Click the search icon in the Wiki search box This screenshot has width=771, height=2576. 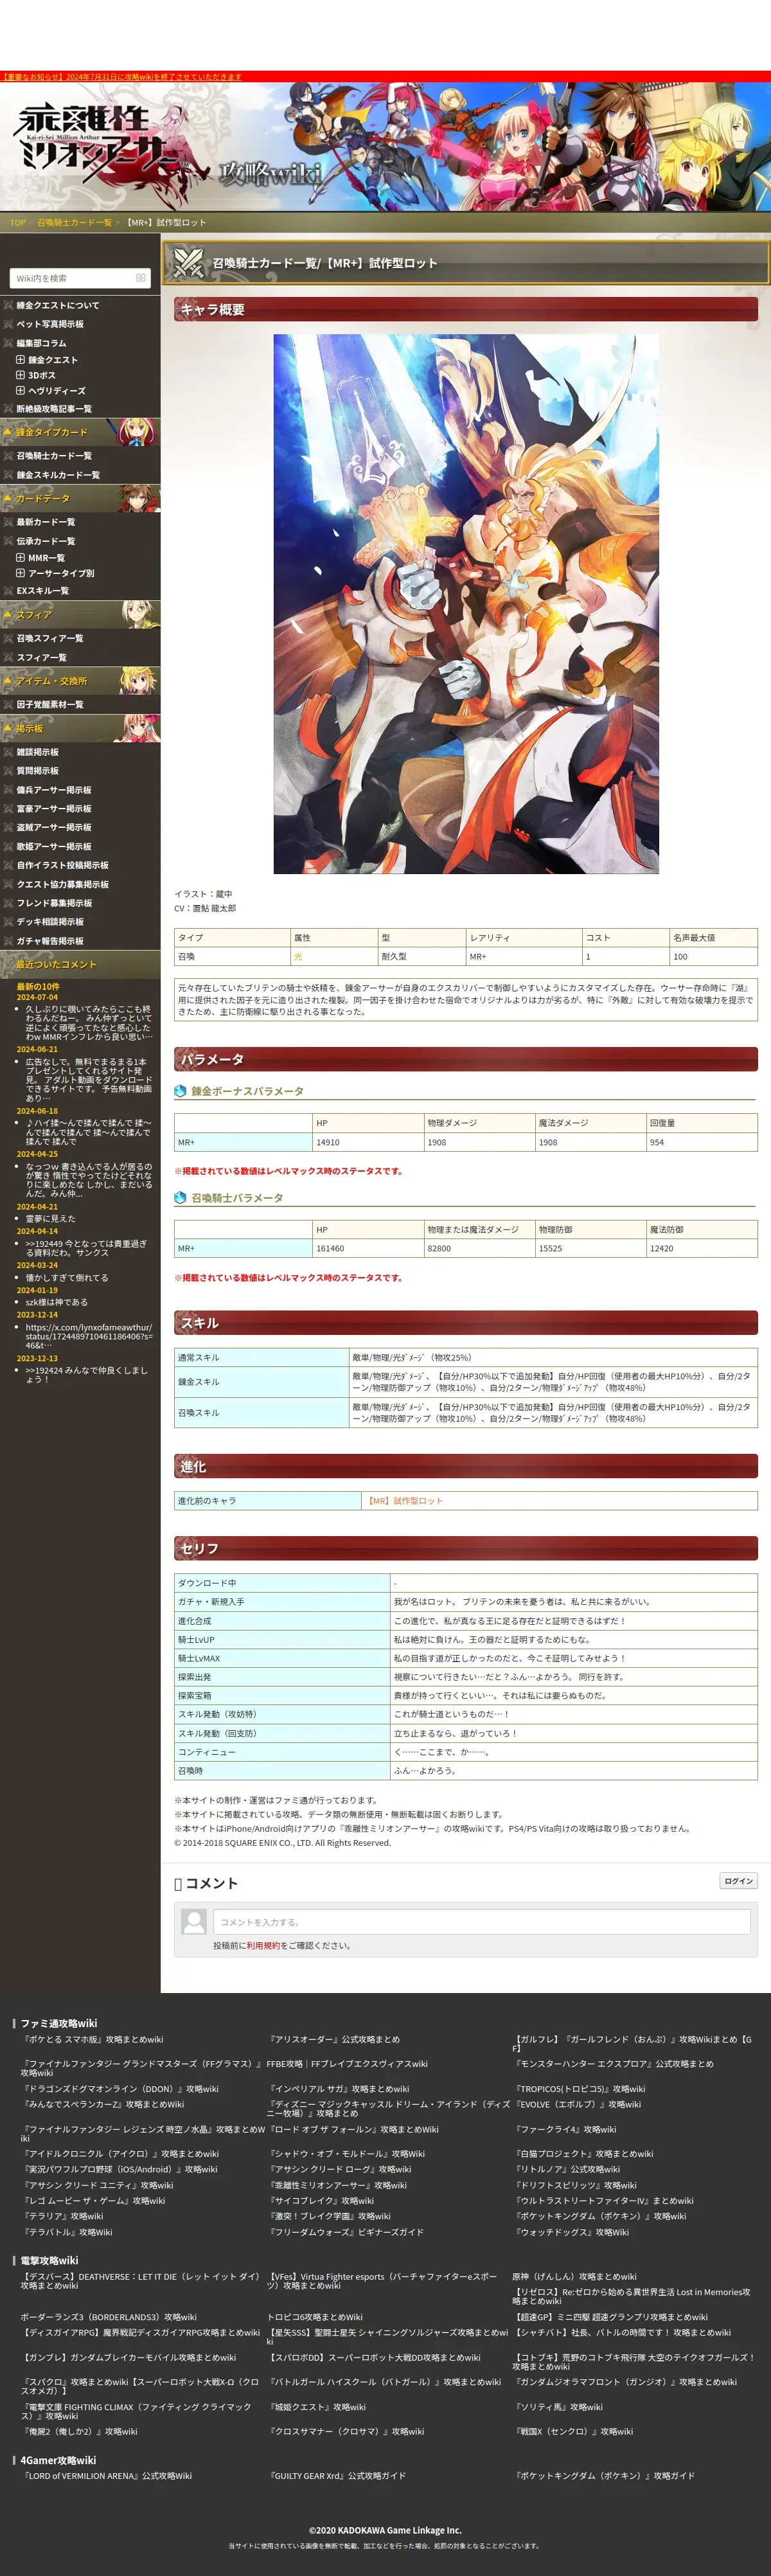click(x=140, y=278)
